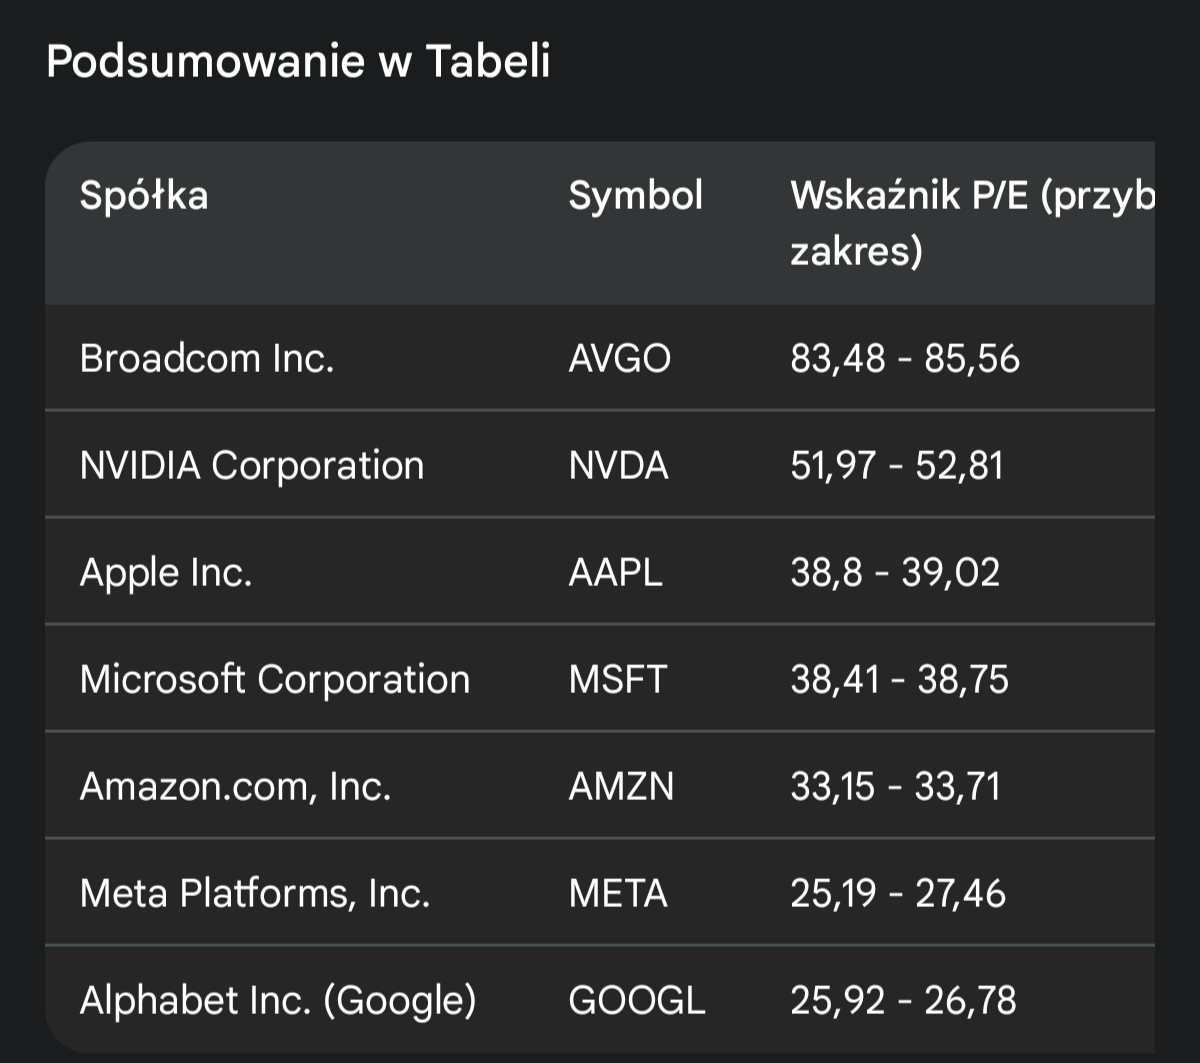
Task: Click the "Spółka" column header
Action: coord(144,195)
